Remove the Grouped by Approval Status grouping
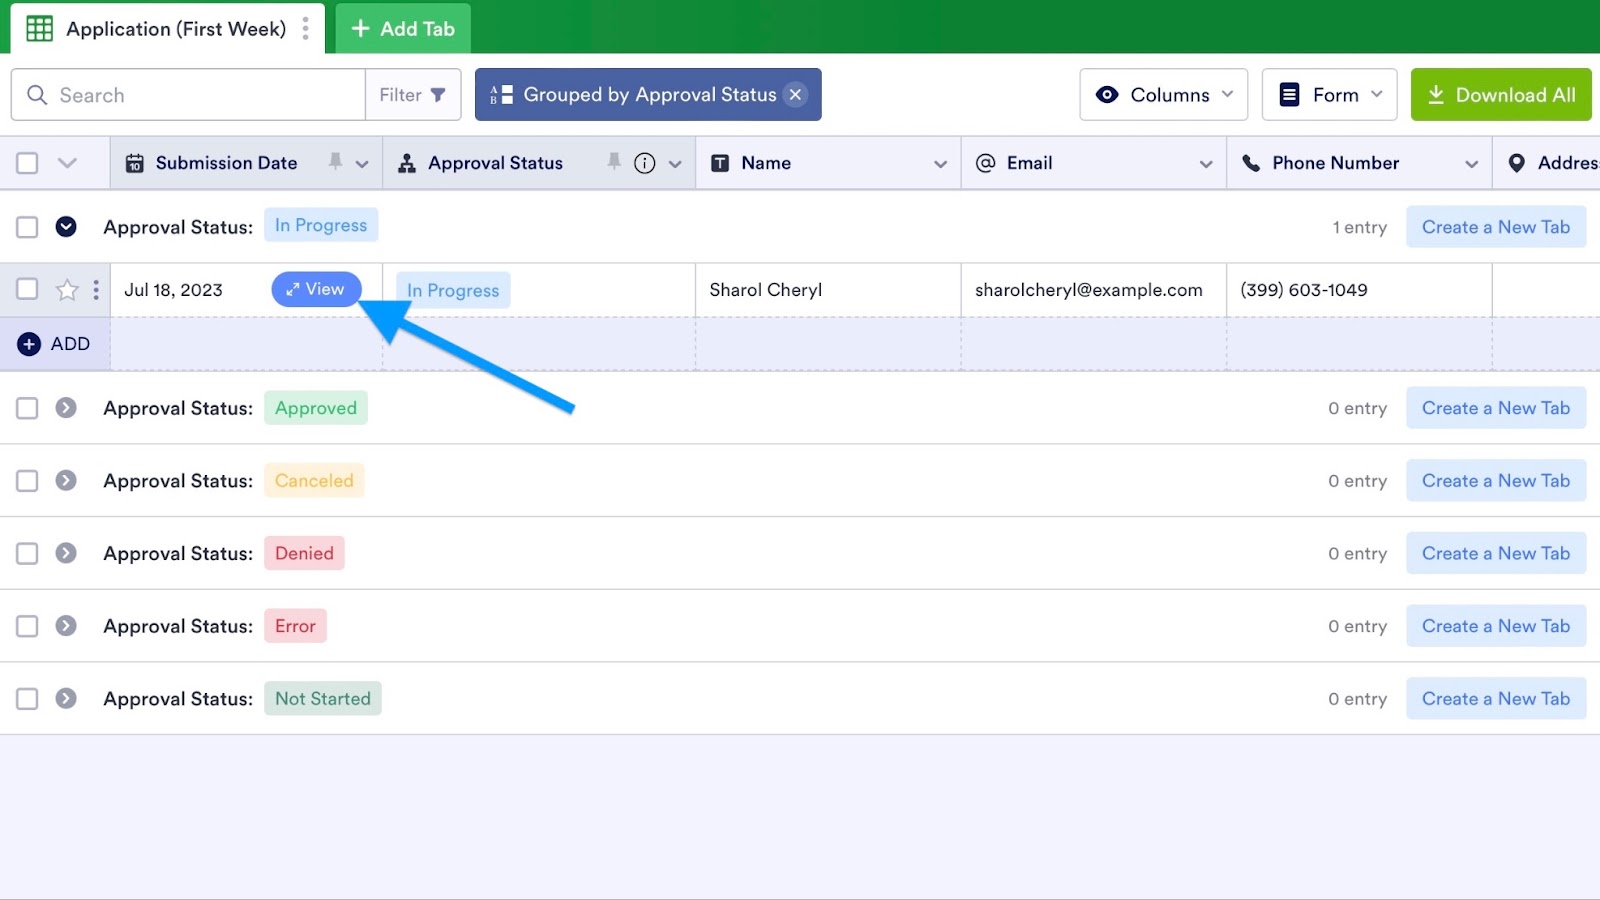This screenshot has height=900, width=1600. tap(796, 95)
